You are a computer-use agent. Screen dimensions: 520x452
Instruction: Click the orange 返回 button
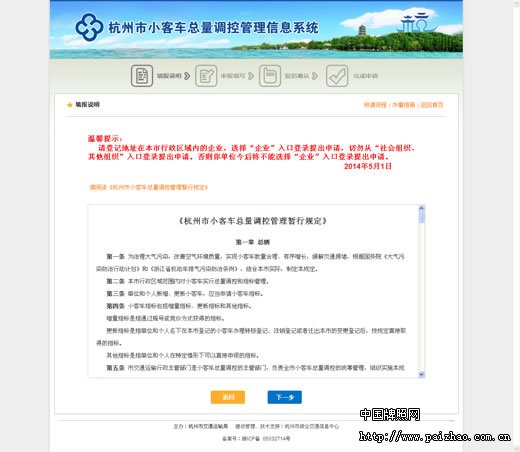[228, 397]
